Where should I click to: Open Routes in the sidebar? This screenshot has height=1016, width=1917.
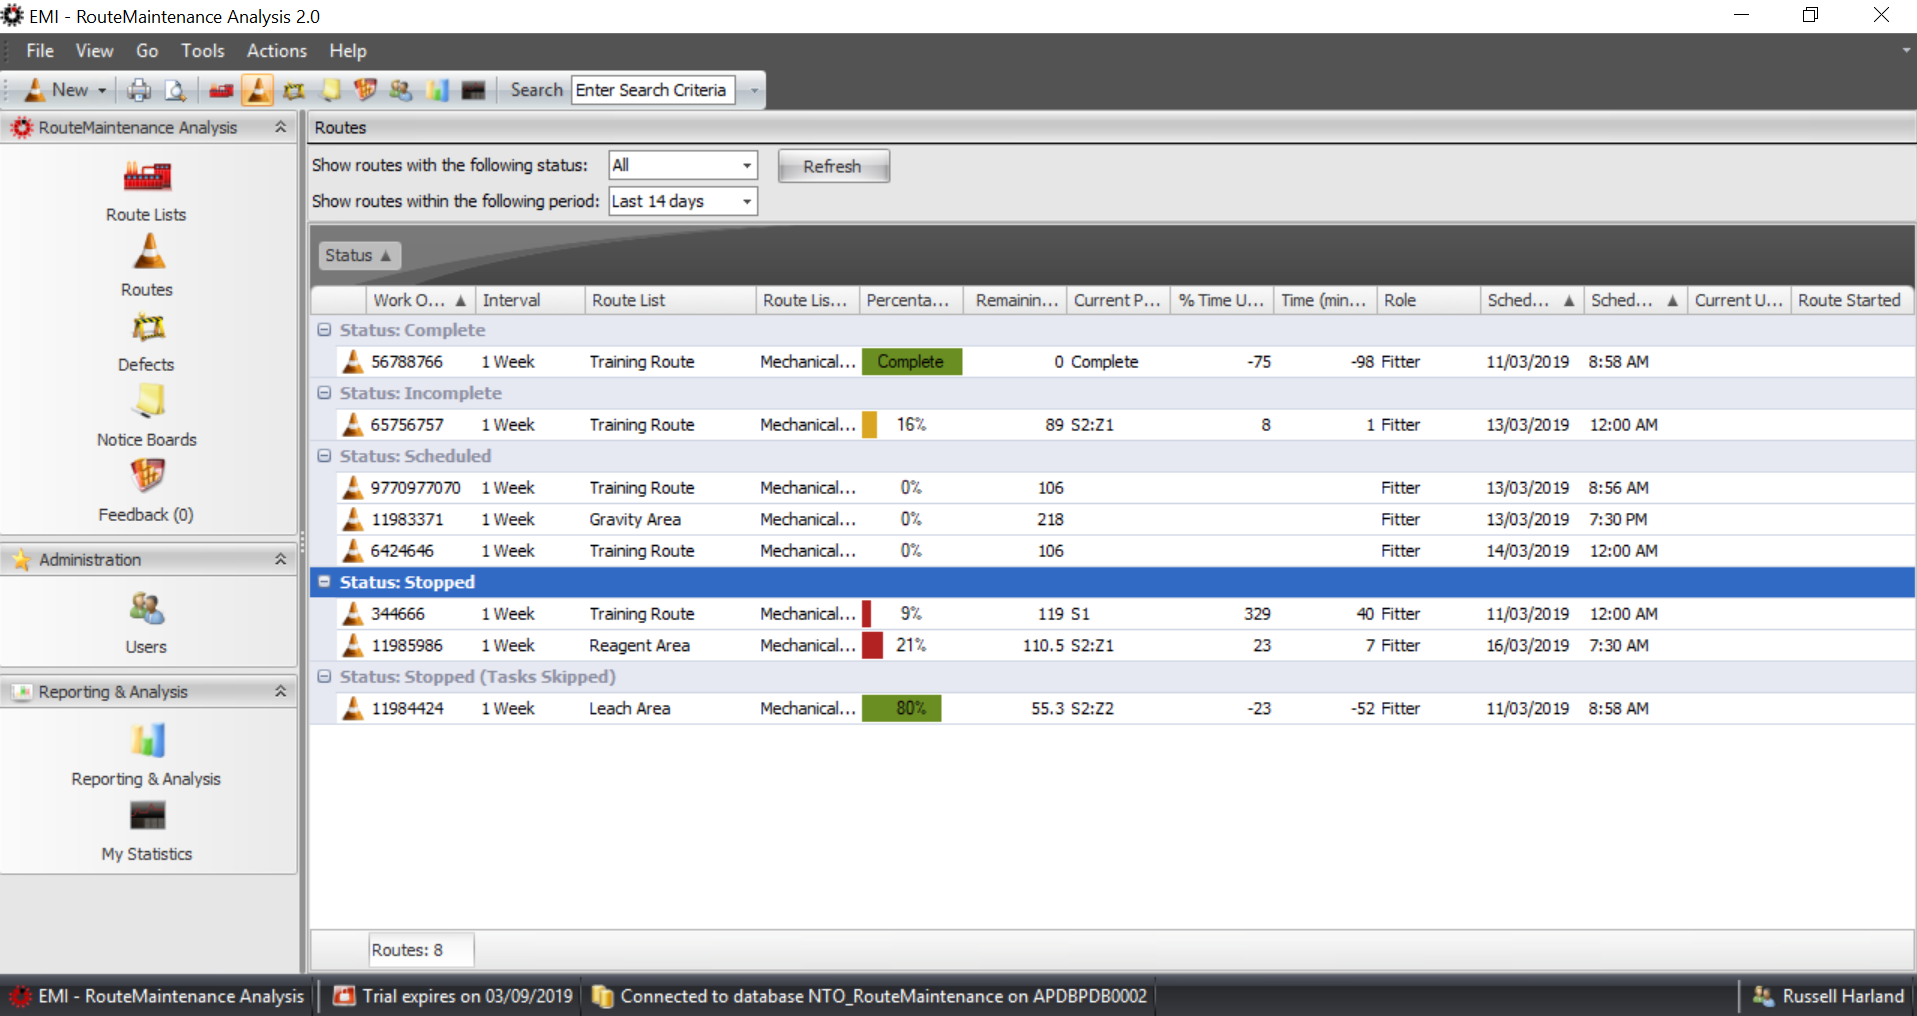click(x=147, y=265)
